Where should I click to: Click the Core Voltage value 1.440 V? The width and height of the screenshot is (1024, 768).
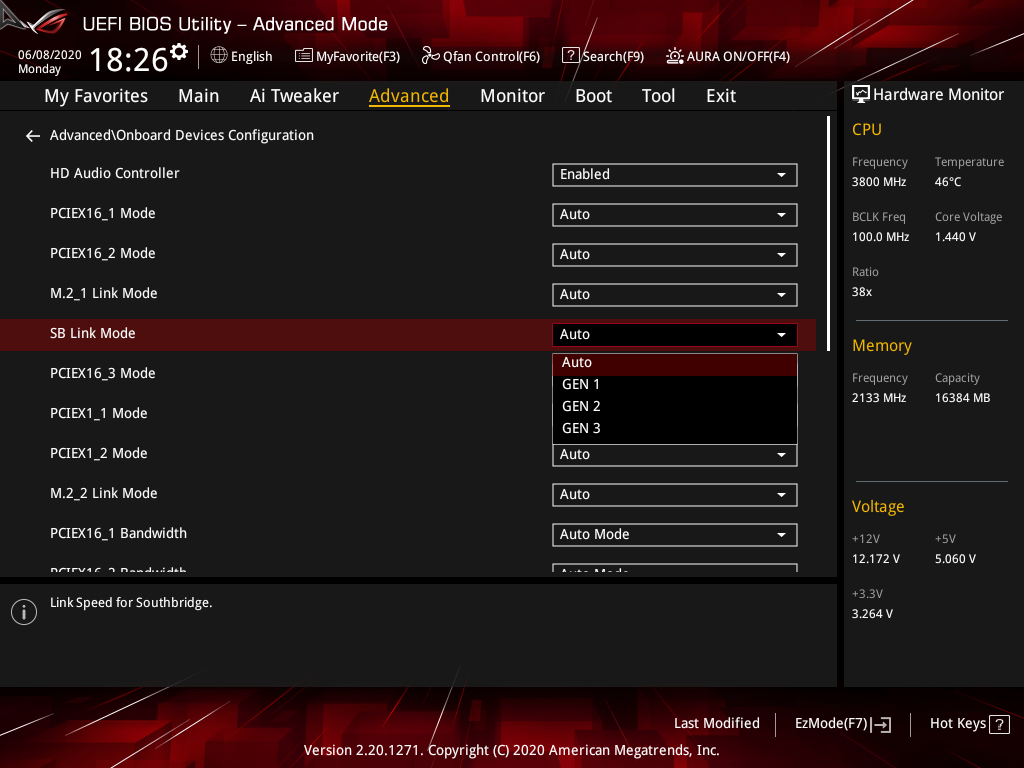(955, 237)
